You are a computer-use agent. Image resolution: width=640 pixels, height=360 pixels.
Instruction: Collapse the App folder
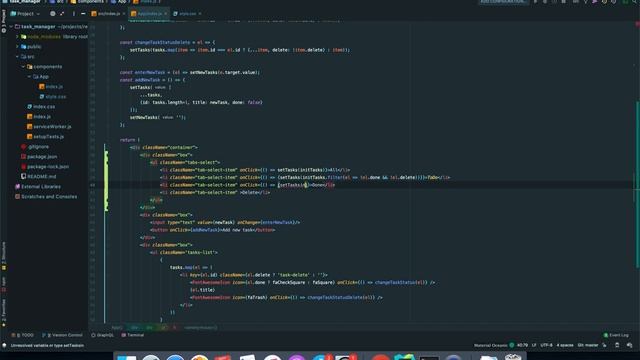pyautogui.click(x=29, y=76)
